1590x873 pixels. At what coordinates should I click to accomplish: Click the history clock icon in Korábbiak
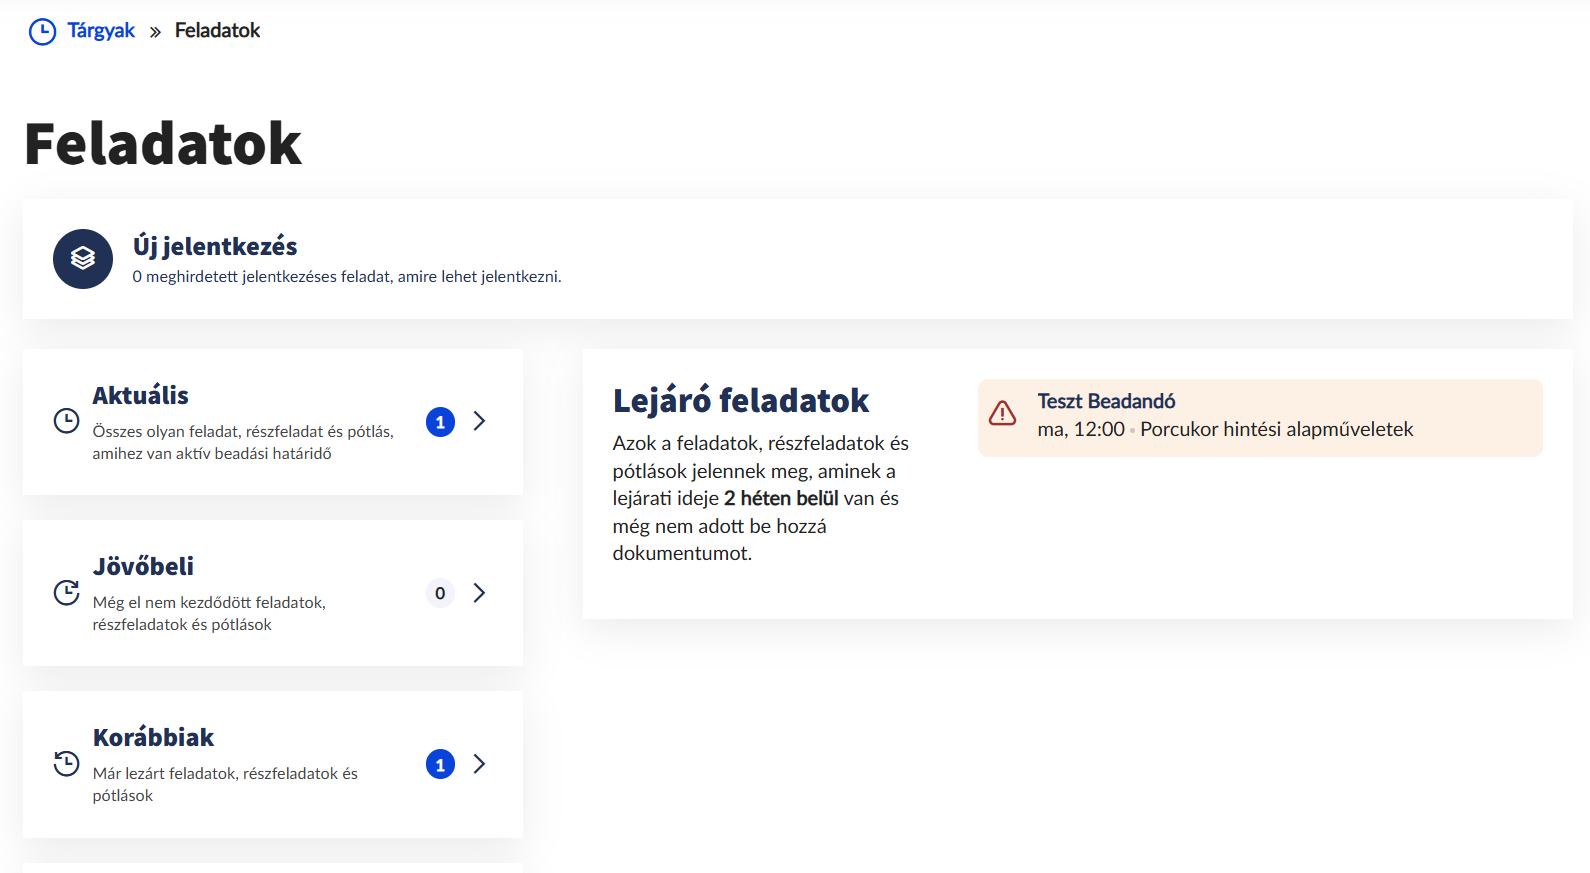pyautogui.click(x=66, y=764)
